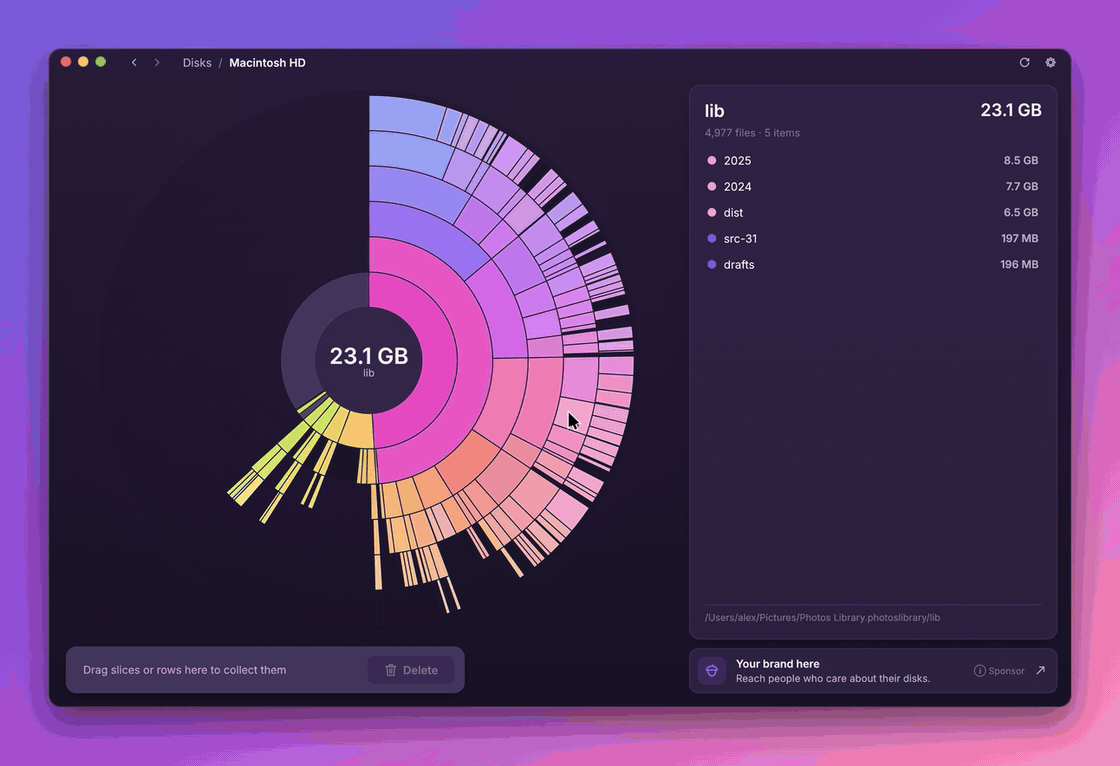The width and height of the screenshot is (1120, 766).
Task: Click the file path at panel bottom
Action: point(822,617)
